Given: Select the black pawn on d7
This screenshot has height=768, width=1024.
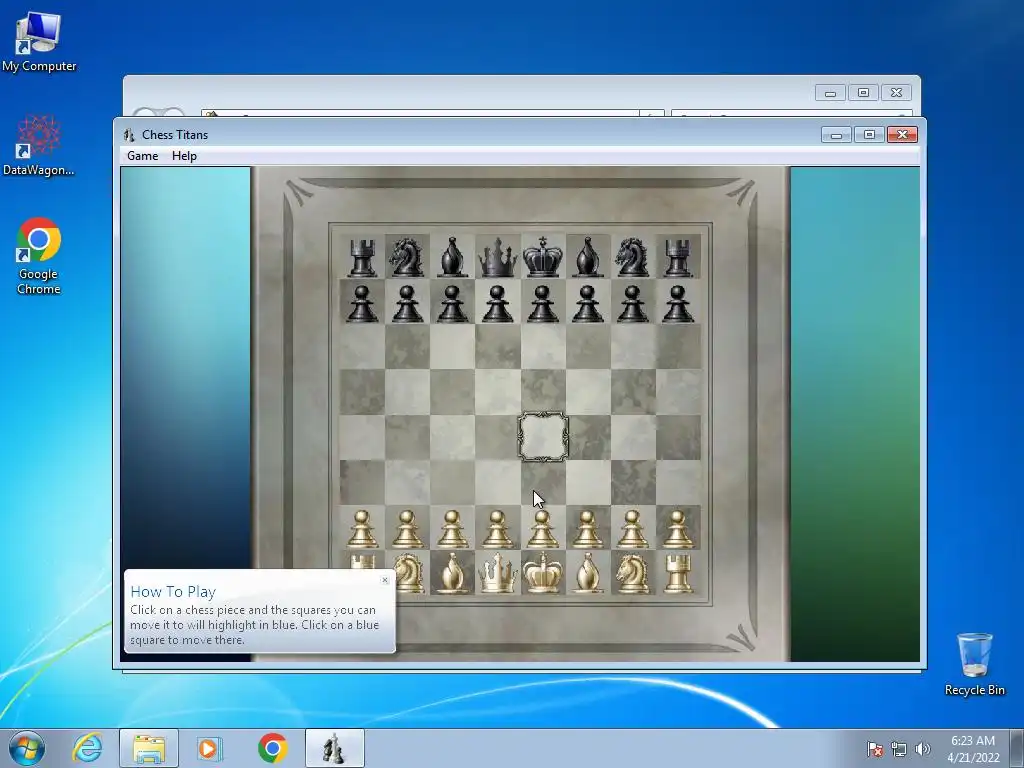Looking at the screenshot, I should 498,304.
